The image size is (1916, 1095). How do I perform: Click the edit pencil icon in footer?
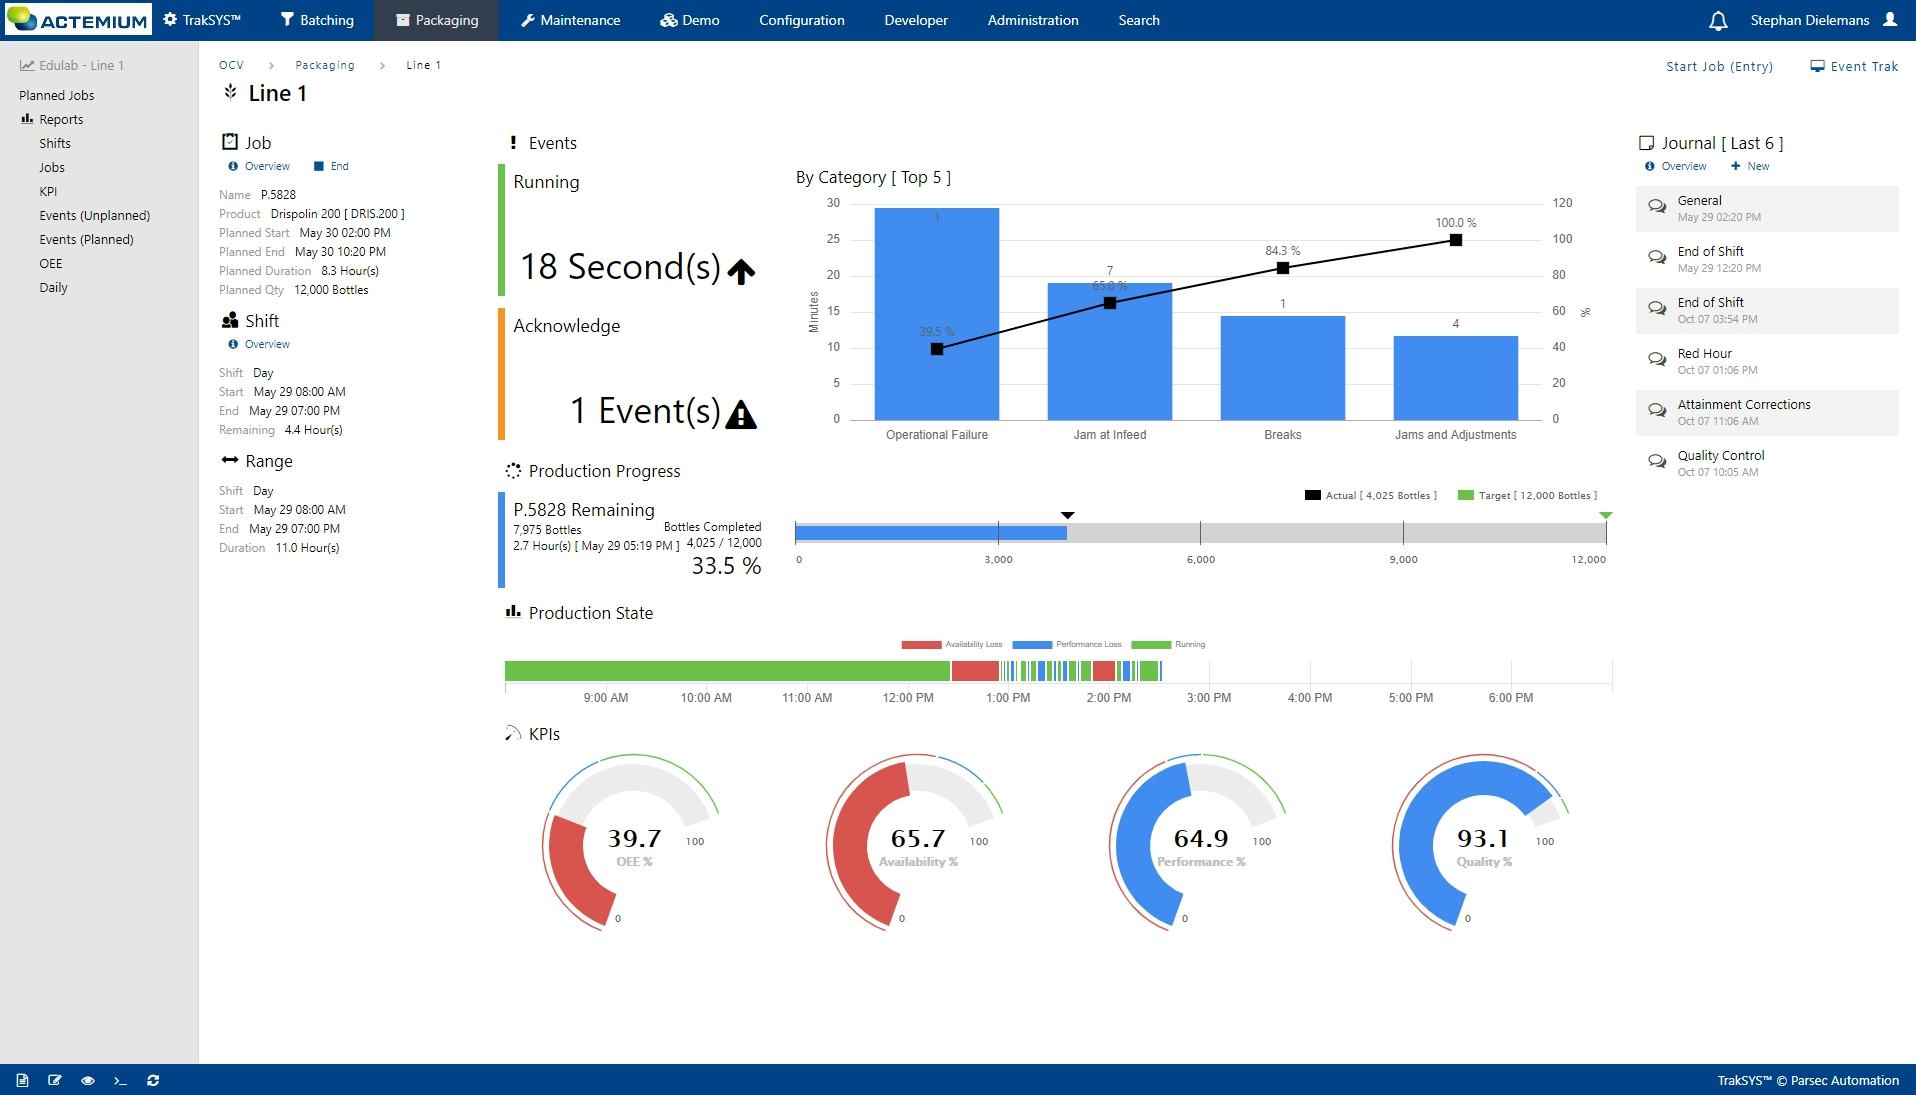pyautogui.click(x=55, y=1080)
